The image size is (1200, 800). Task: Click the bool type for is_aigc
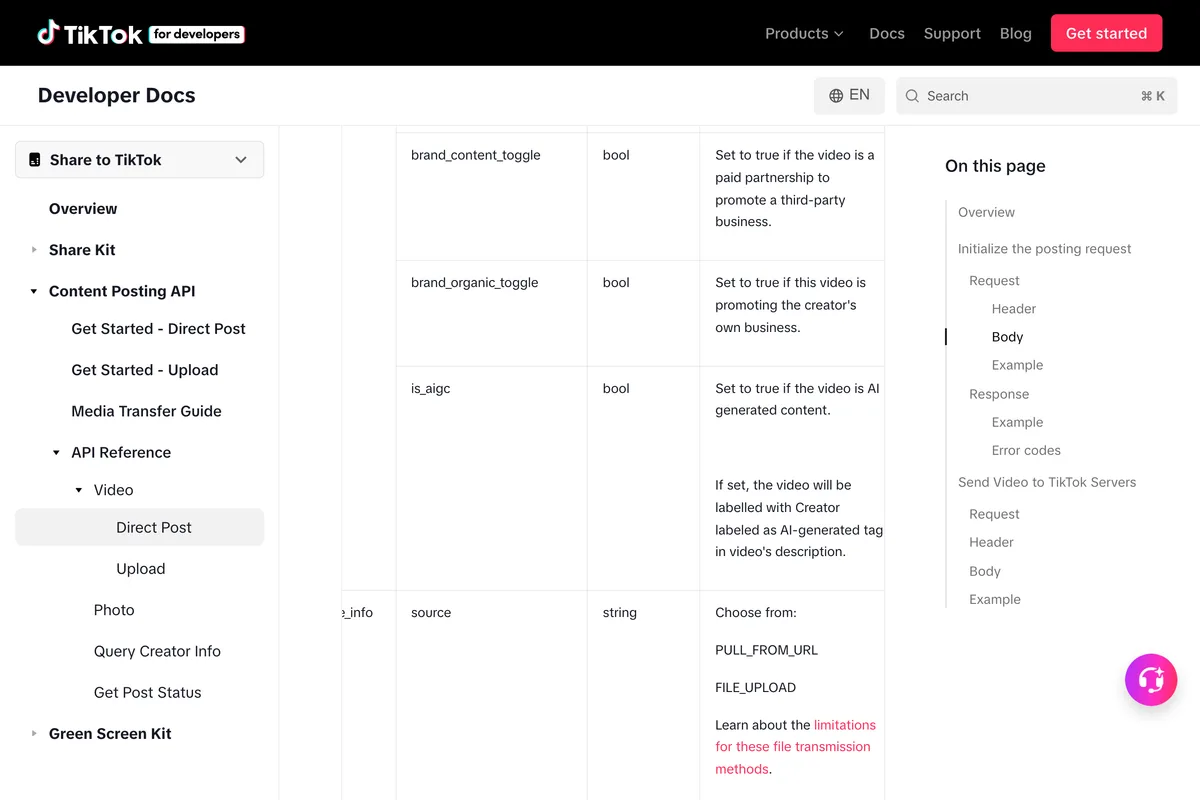tap(616, 388)
